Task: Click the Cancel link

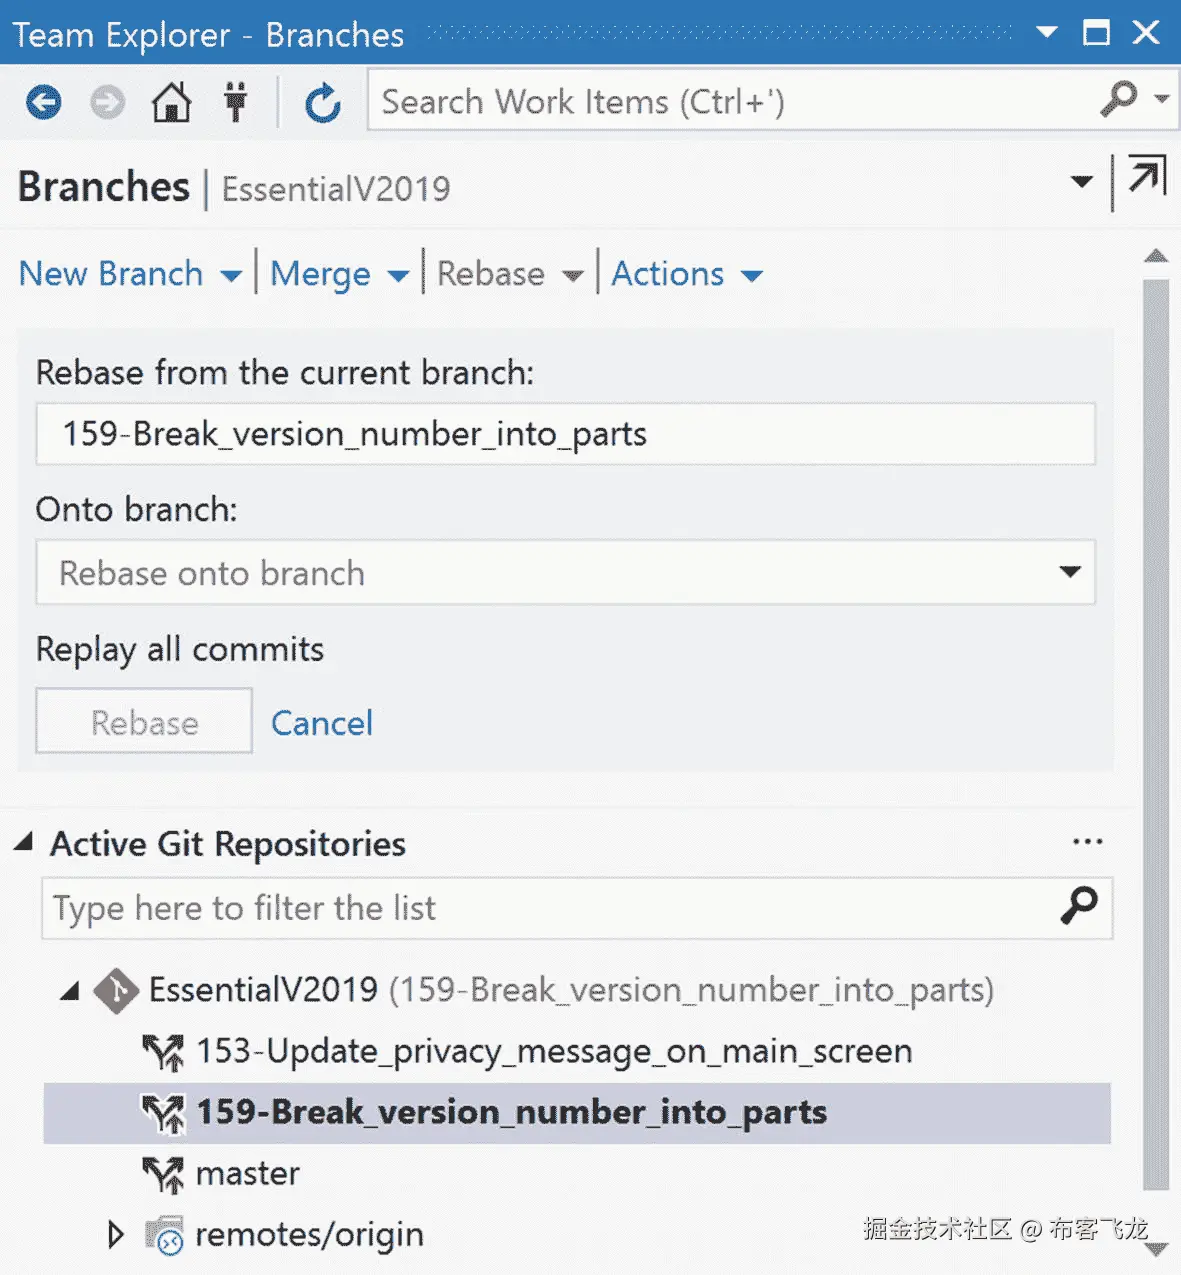Action: tap(322, 723)
